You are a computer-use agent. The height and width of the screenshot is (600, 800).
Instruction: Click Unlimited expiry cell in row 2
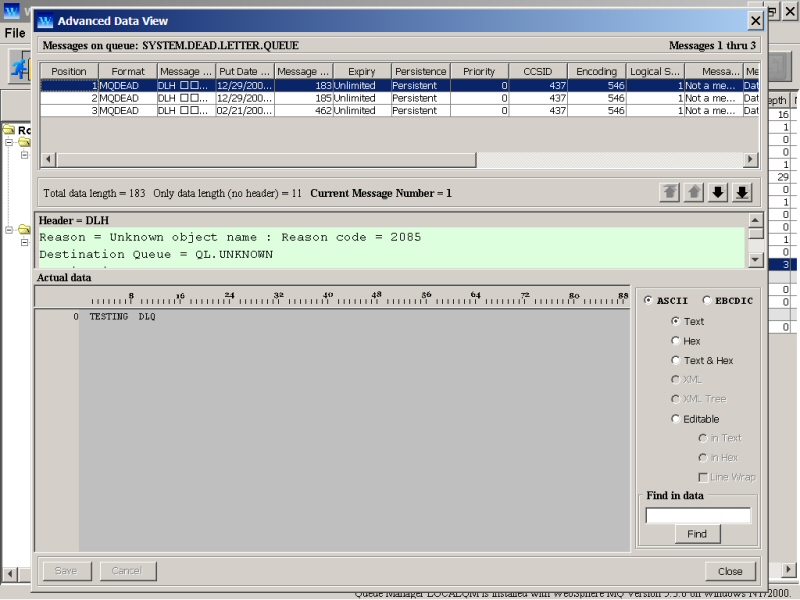point(362,98)
